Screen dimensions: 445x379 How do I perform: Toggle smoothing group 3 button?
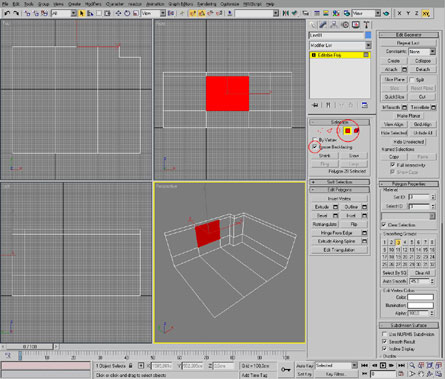click(398, 242)
